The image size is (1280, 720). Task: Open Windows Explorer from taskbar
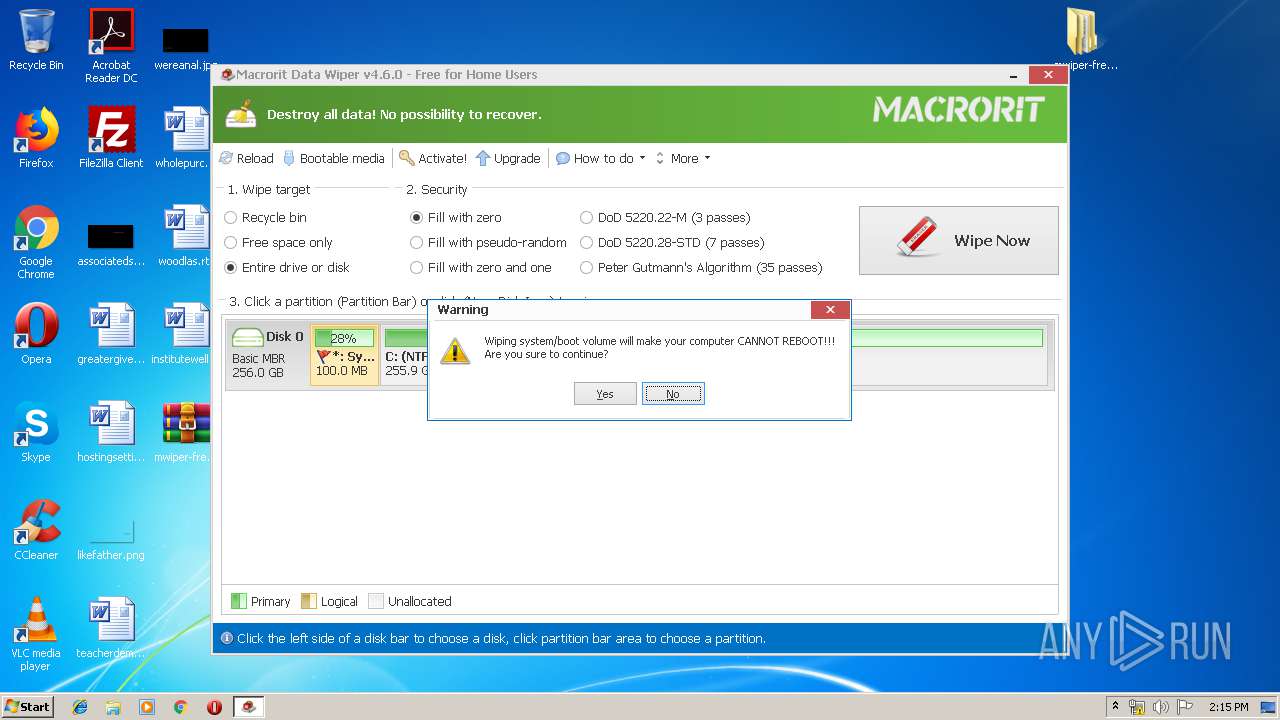[x=113, y=707]
